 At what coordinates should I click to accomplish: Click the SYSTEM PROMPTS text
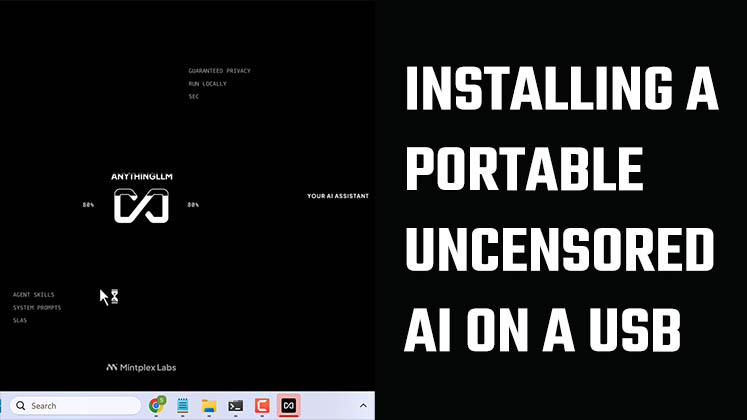37,308
